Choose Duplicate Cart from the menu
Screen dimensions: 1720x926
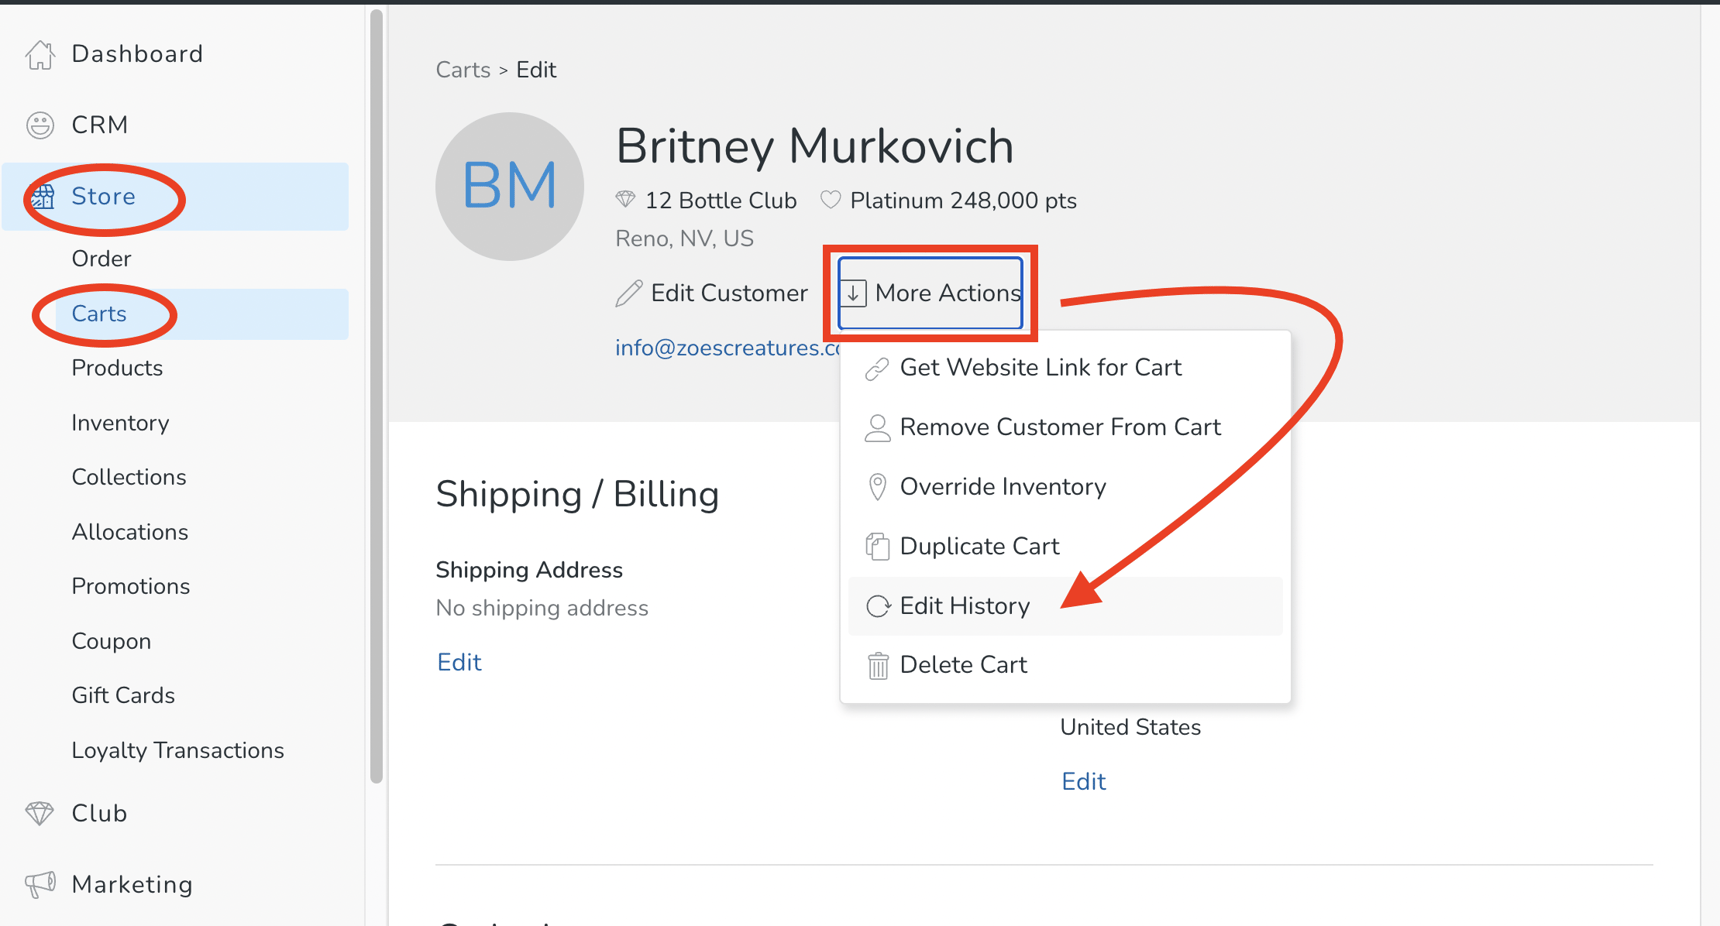[979, 546]
